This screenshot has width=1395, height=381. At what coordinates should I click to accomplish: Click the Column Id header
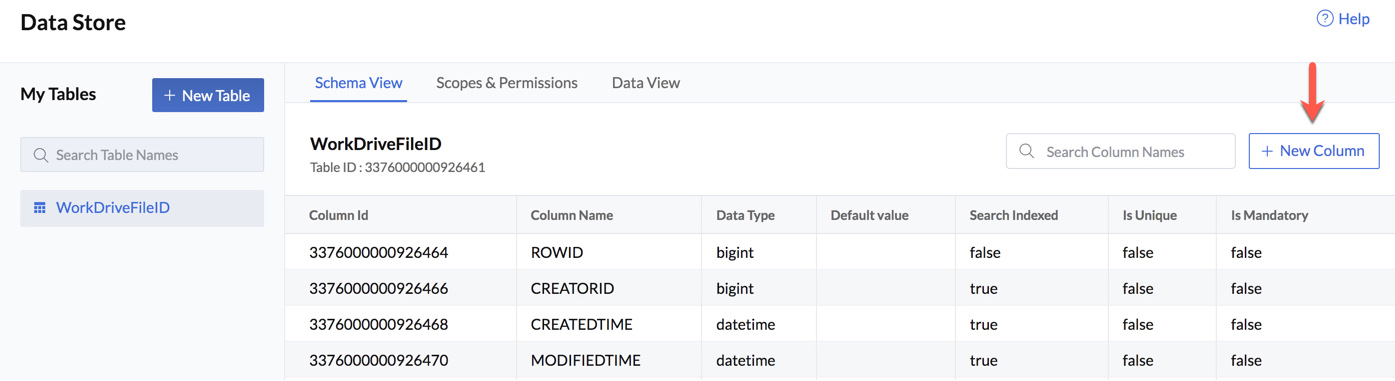339,215
